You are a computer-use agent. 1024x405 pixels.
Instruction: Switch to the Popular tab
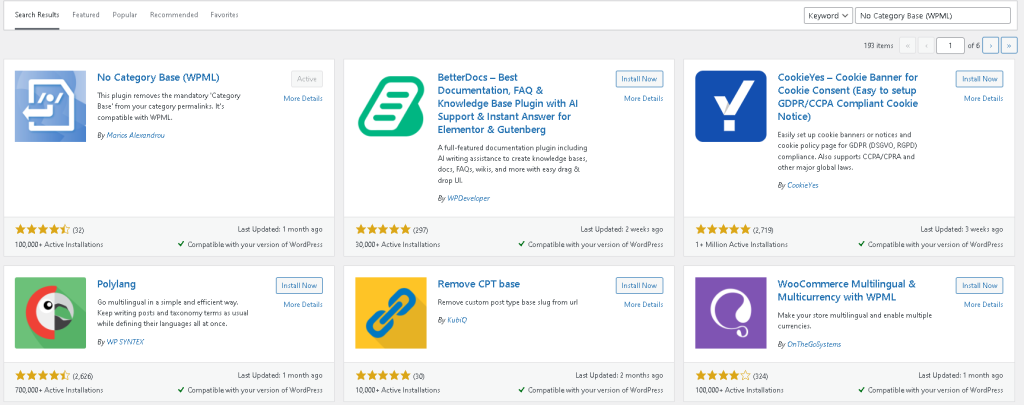pyautogui.click(x=124, y=16)
